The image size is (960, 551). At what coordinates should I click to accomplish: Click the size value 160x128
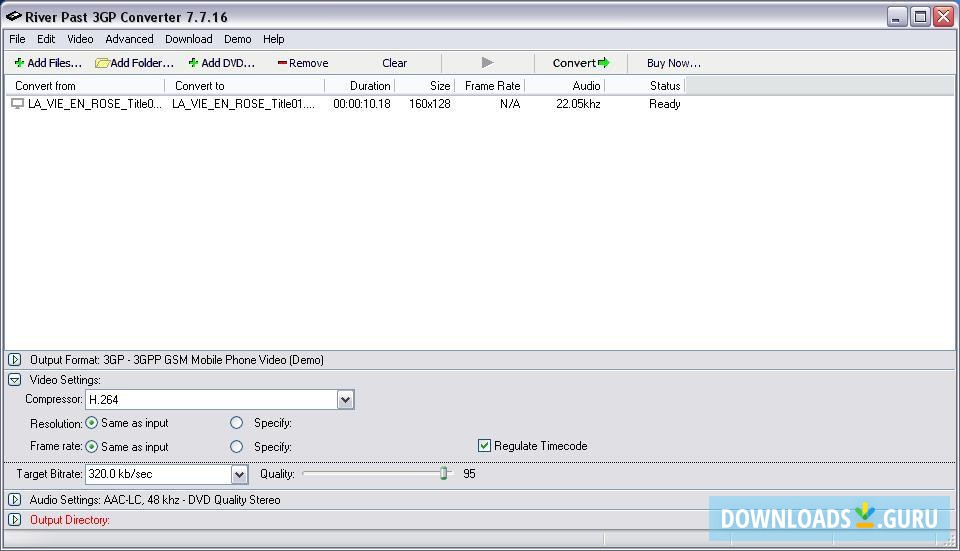coord(430,104)
